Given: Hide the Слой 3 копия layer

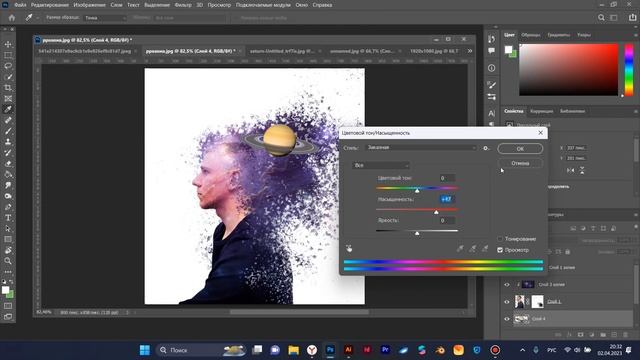Looking at the screenshot, I should coord(507,284).
